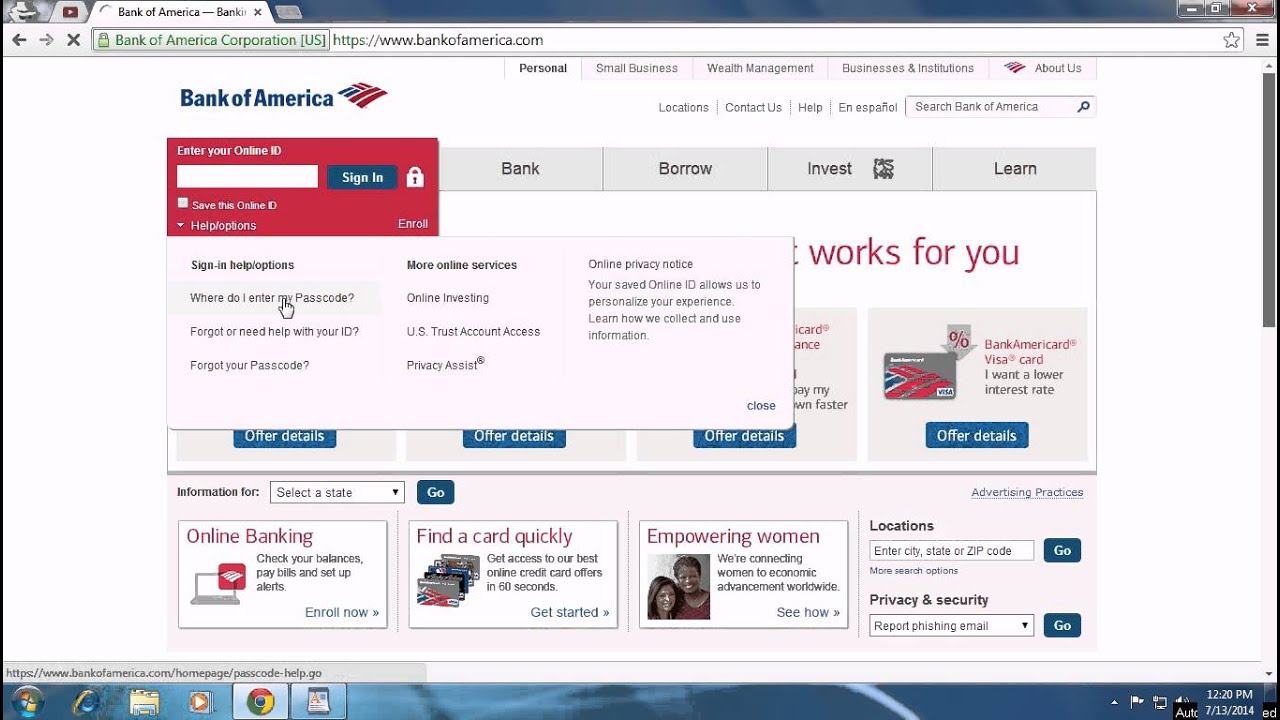
Task: Select the Businesses & Institutions tab
Action: tap(908, 68)
